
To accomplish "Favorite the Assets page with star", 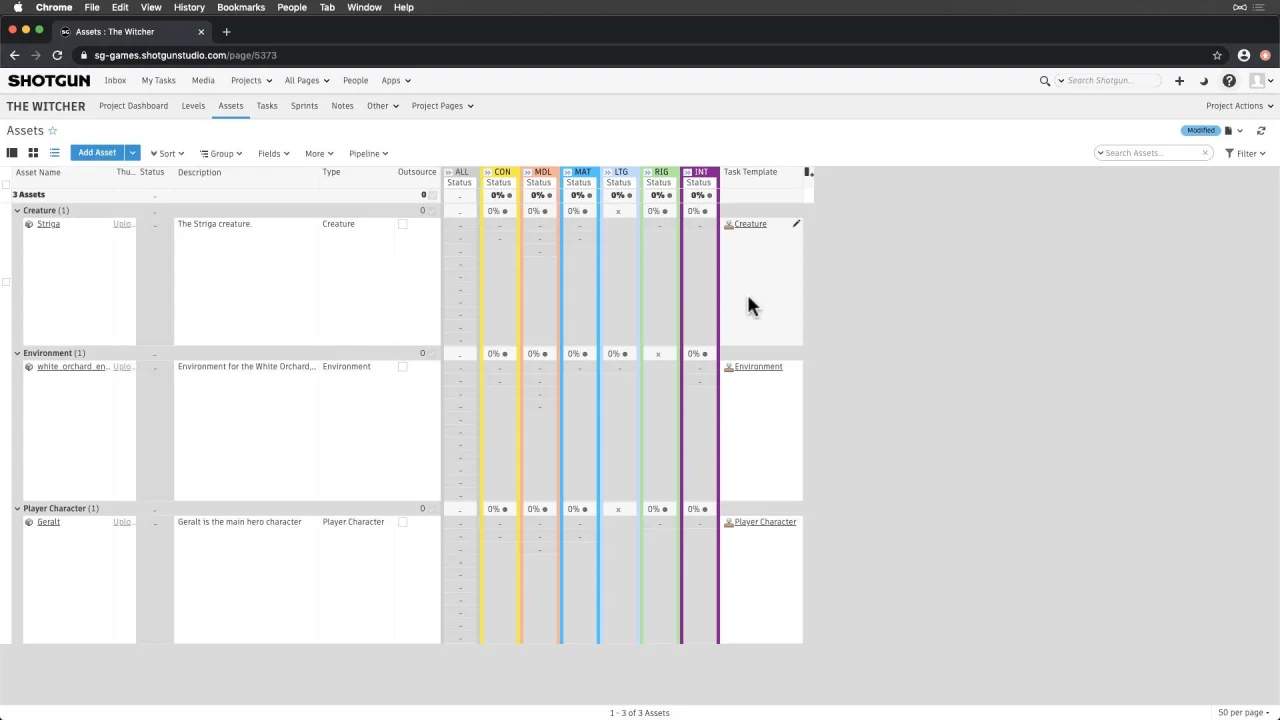I will tap(53, 131).
